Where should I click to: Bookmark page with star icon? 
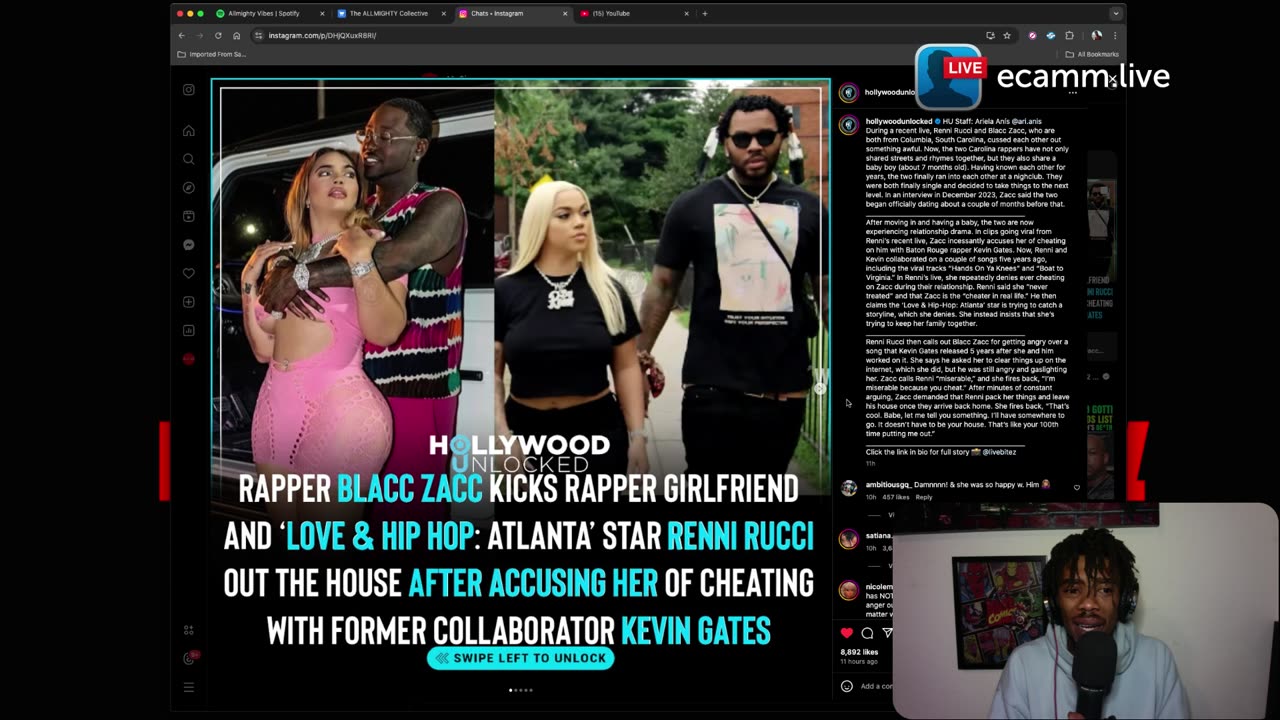point(1007,35)
